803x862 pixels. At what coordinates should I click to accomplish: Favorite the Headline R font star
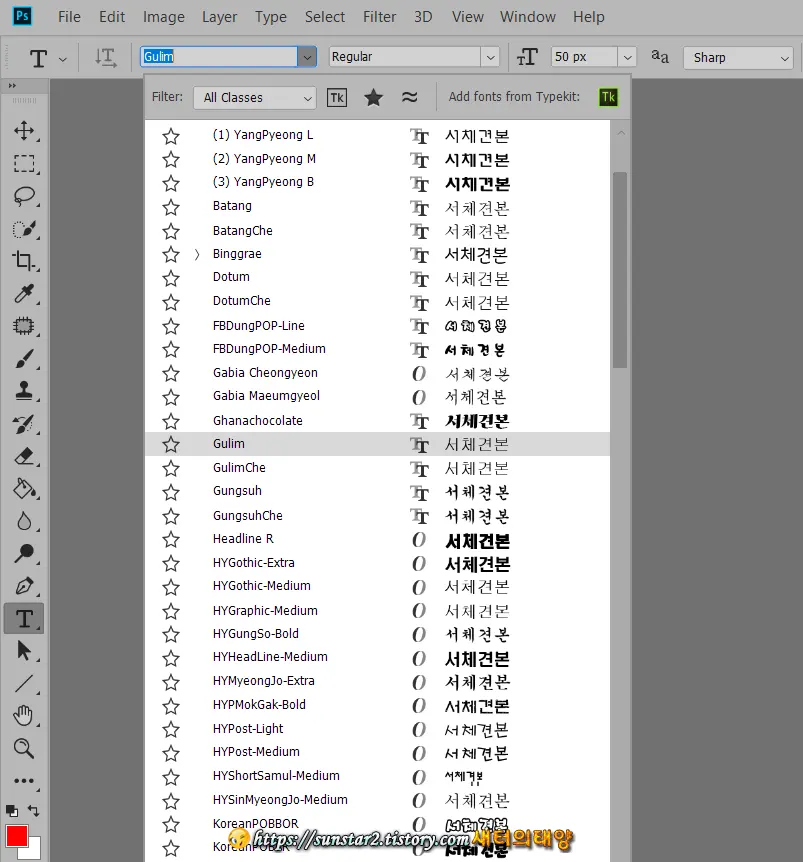(x=171, y=539)
